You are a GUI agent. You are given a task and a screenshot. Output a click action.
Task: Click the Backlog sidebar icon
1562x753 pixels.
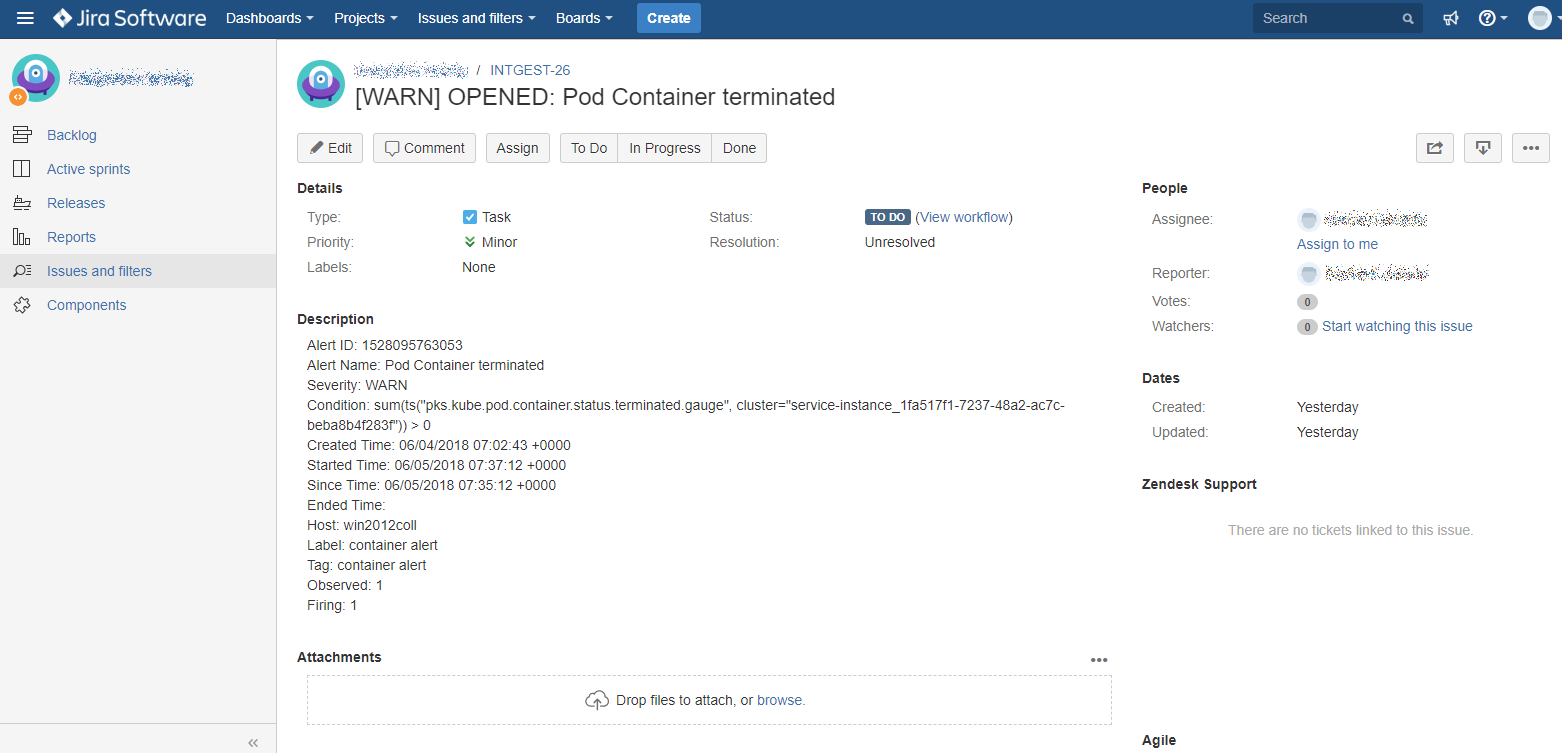21,135
